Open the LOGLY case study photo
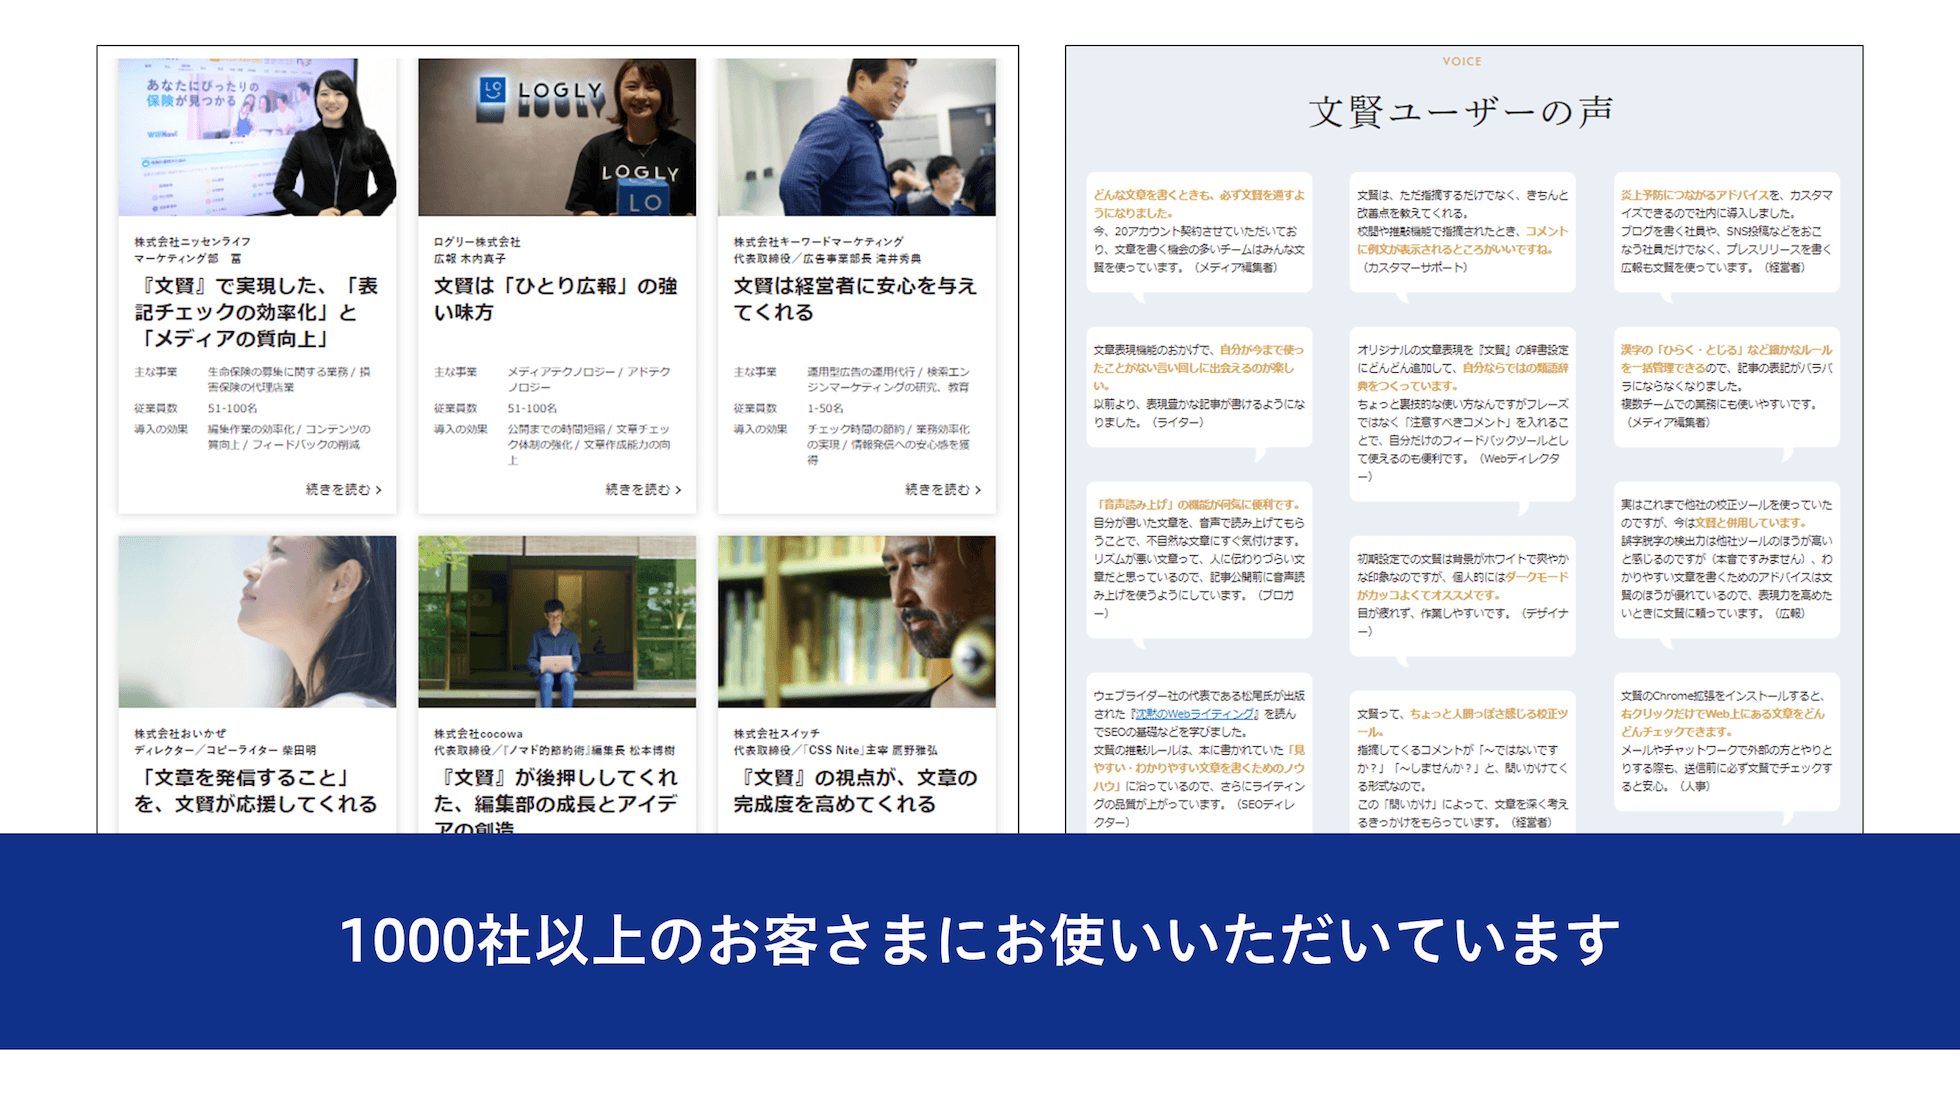 click(557, 137)
